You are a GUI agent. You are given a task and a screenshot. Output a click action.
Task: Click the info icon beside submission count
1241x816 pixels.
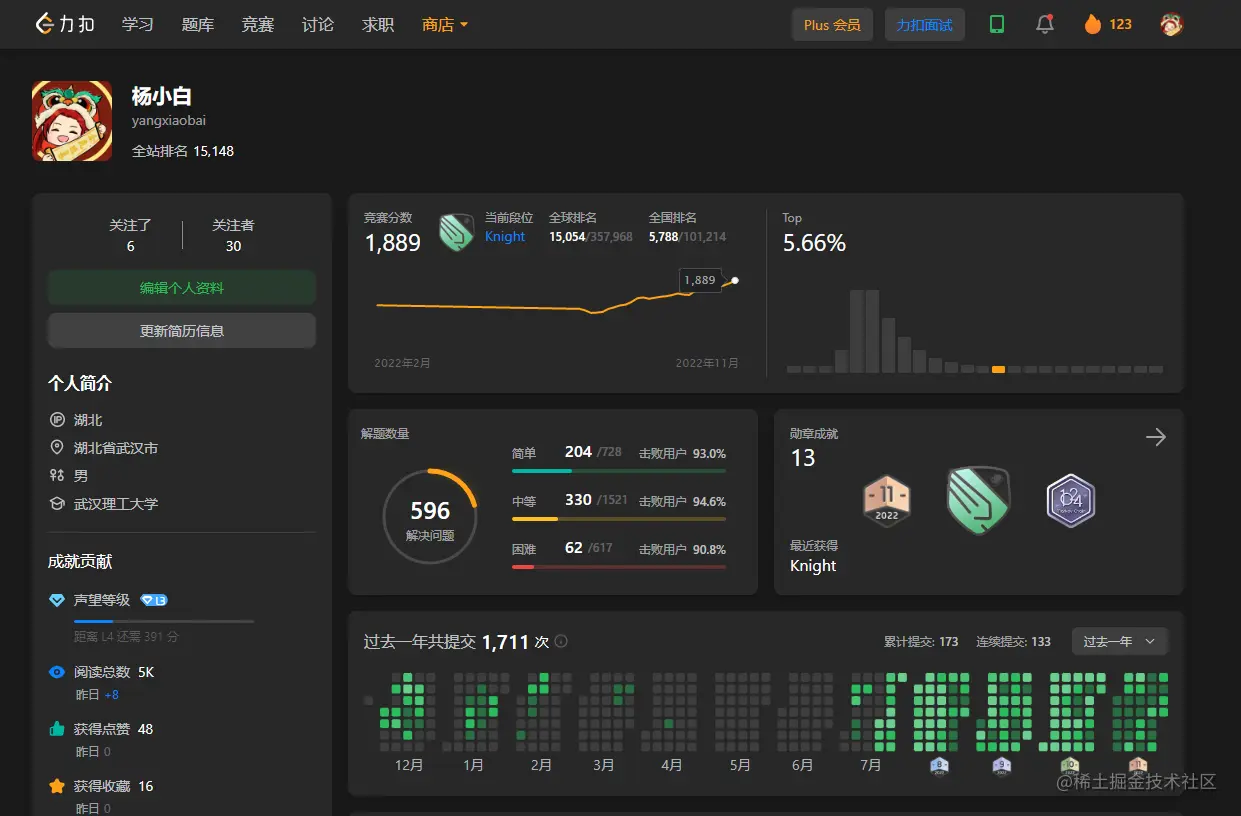point(561,641)
